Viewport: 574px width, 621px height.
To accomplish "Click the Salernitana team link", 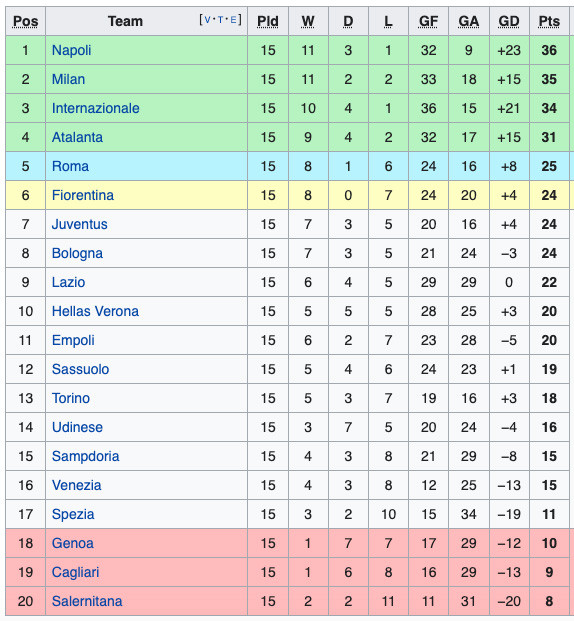I will tap(87, 601).
